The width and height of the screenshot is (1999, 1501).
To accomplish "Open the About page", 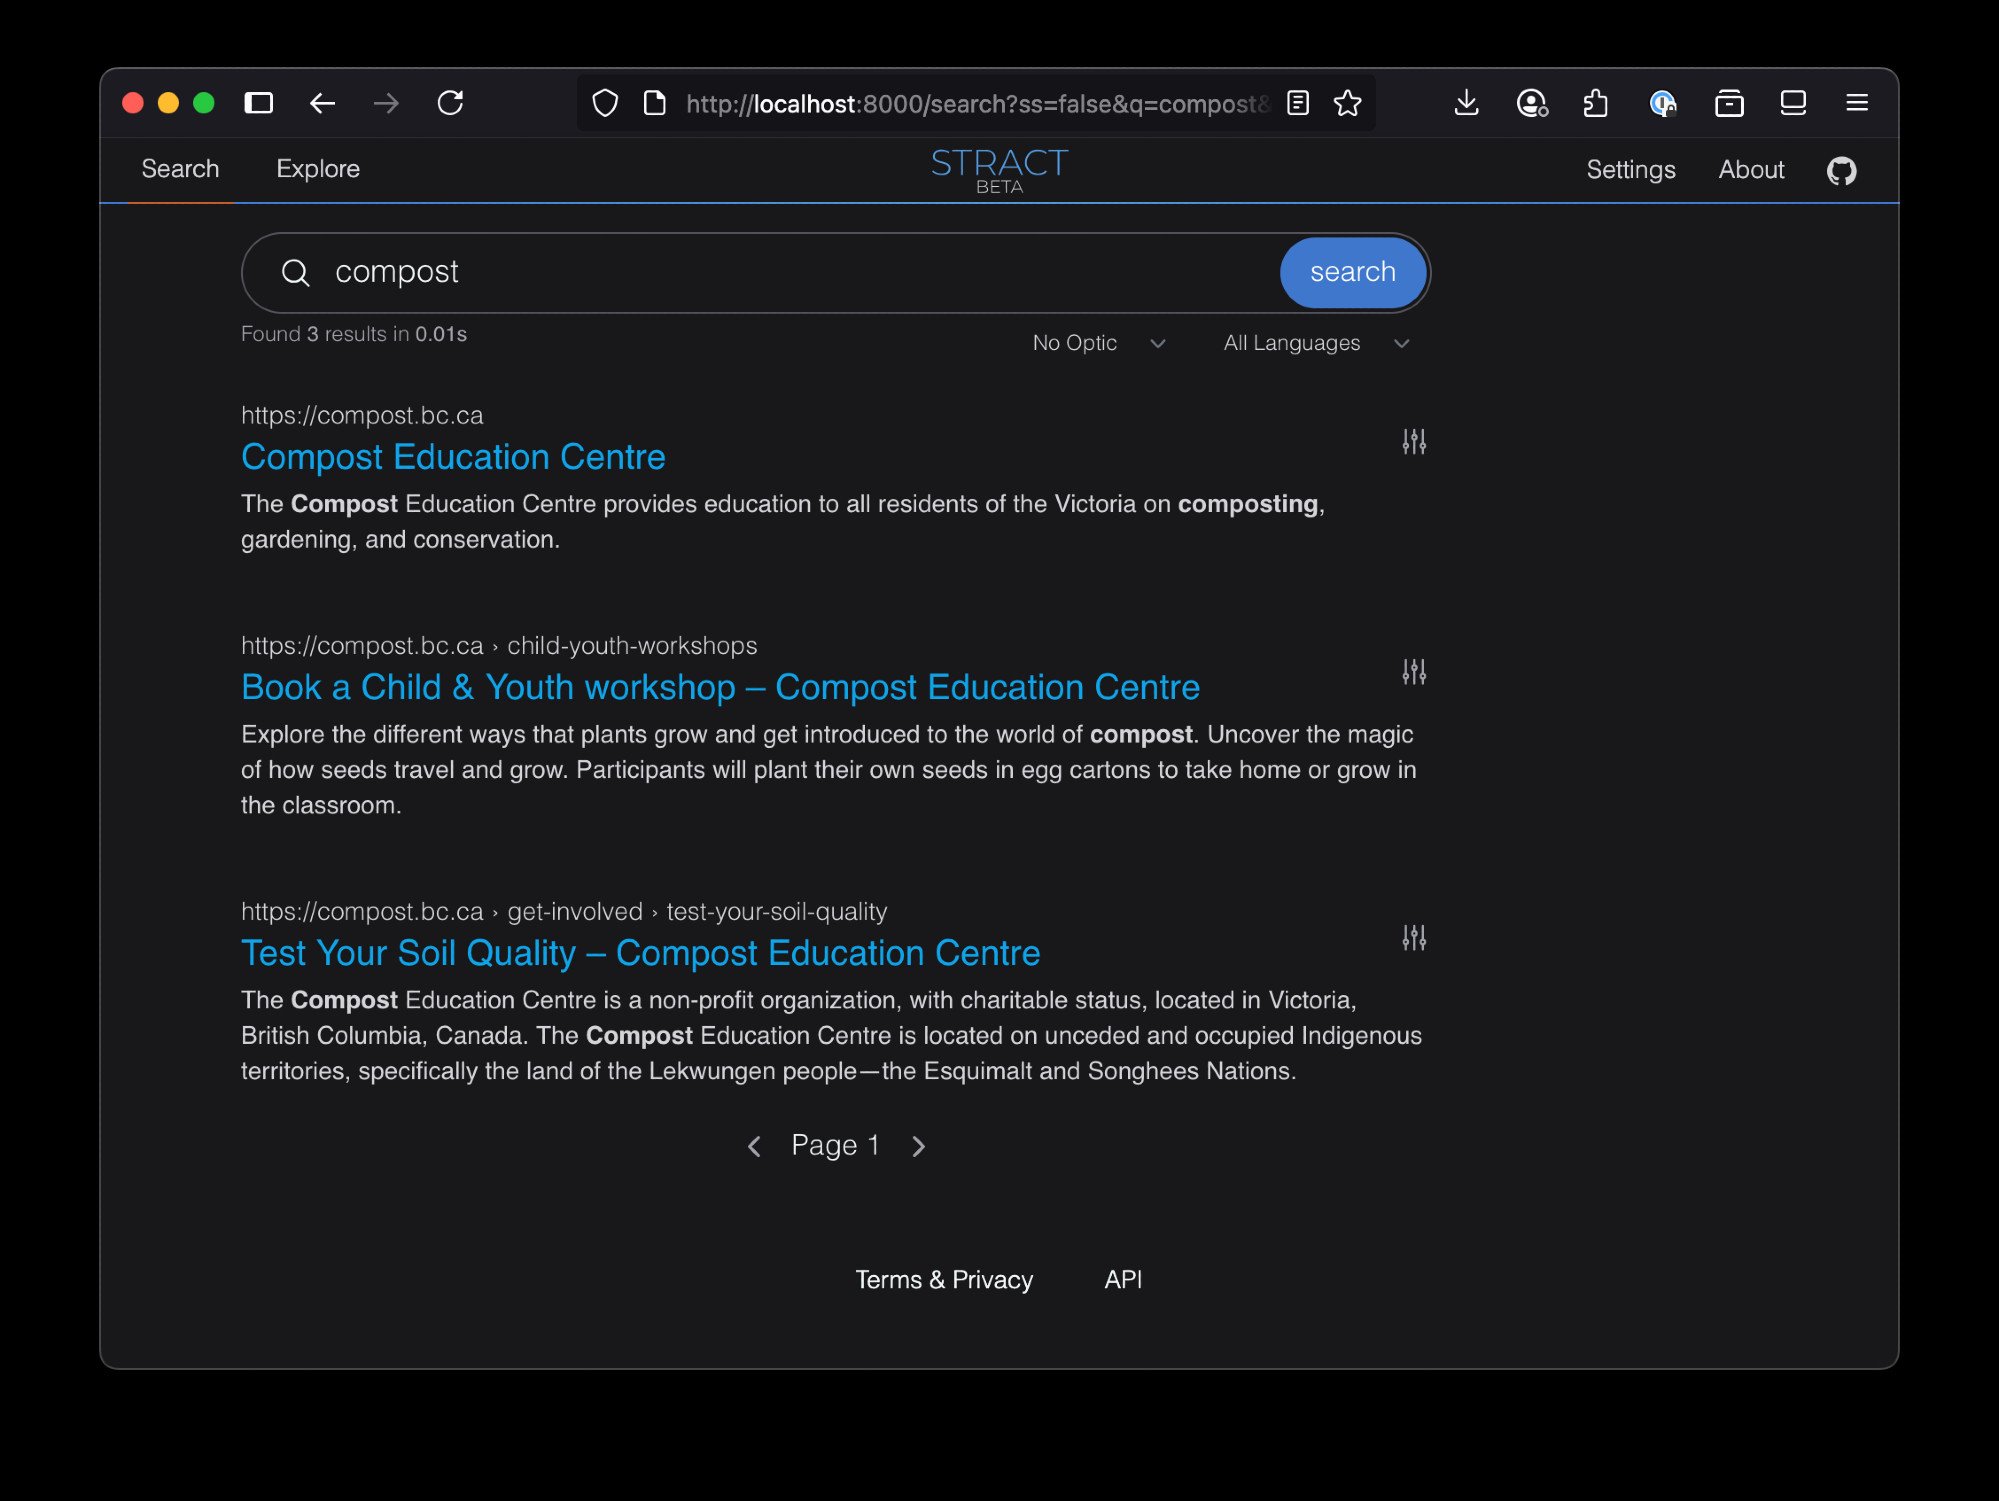I will (x=1751, y=170).
